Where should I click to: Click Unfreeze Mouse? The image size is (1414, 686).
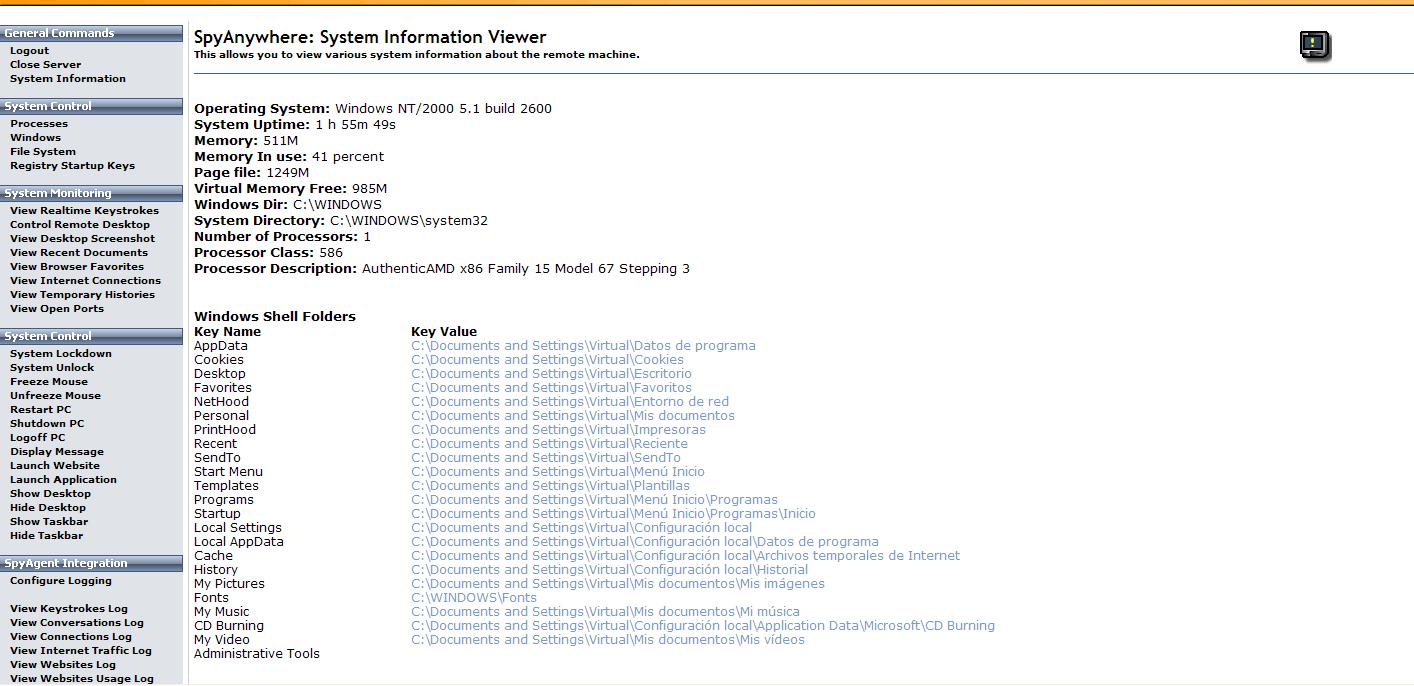click(55, 396)
